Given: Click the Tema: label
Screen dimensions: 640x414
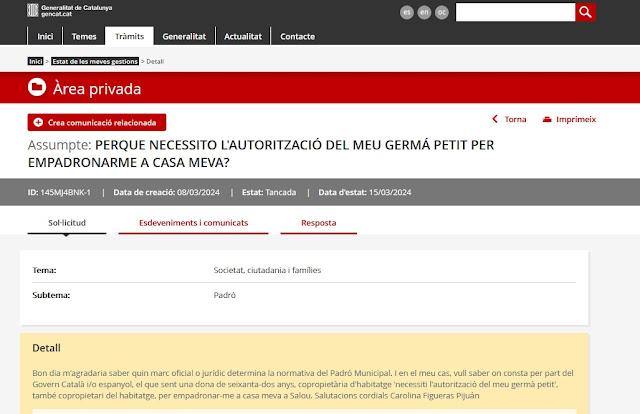Looking at the screenshot, I should click(44, 270).
